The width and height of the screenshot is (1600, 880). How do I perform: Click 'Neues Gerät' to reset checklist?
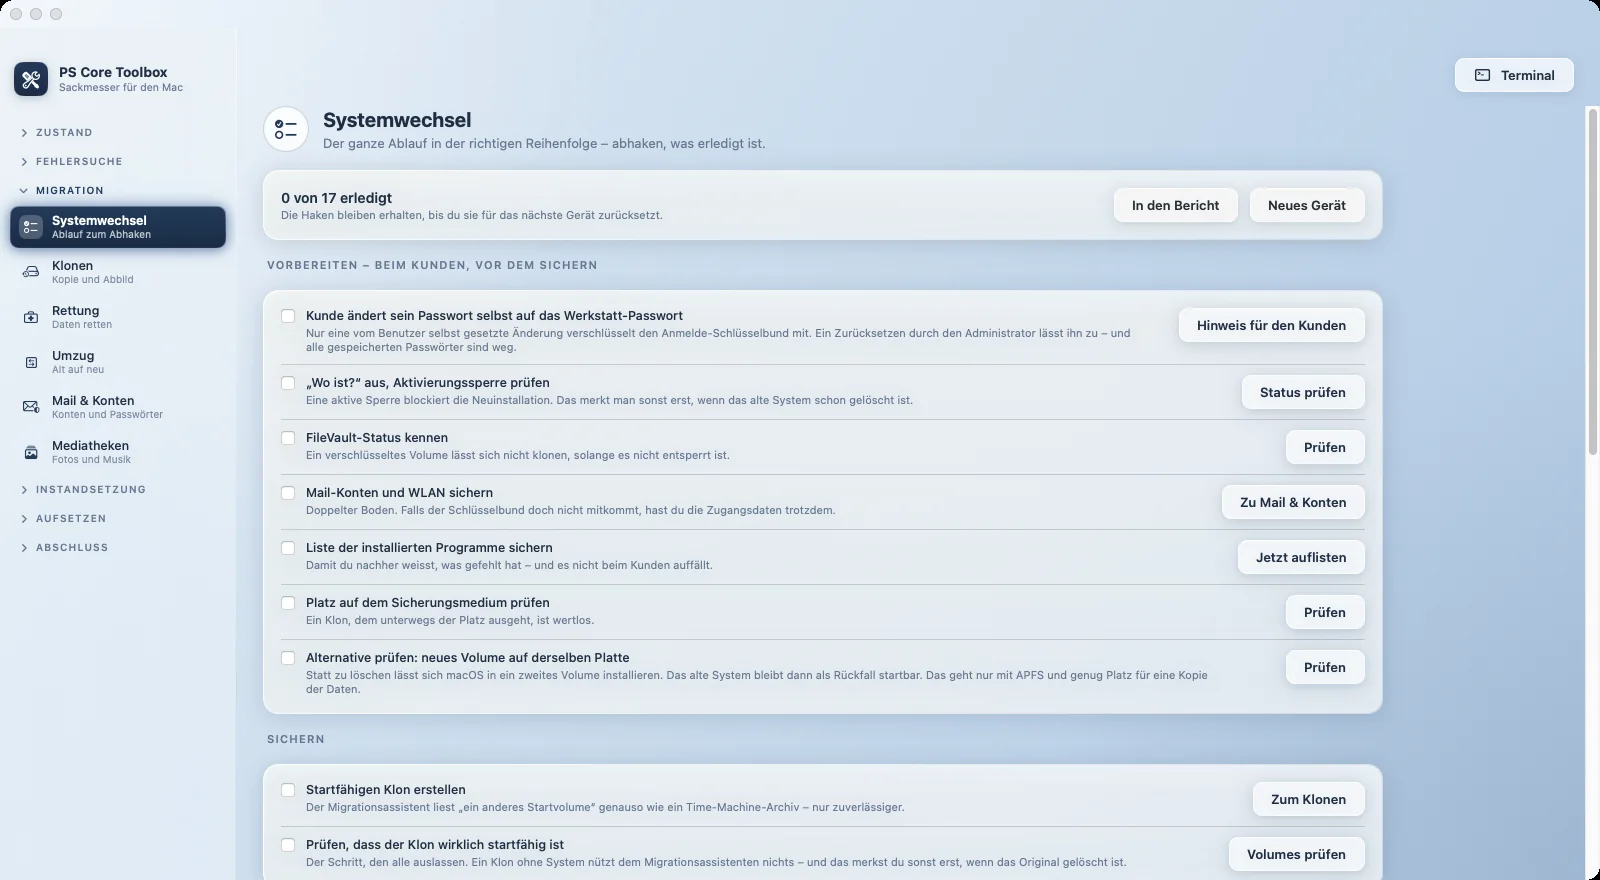click(1307, 205)
